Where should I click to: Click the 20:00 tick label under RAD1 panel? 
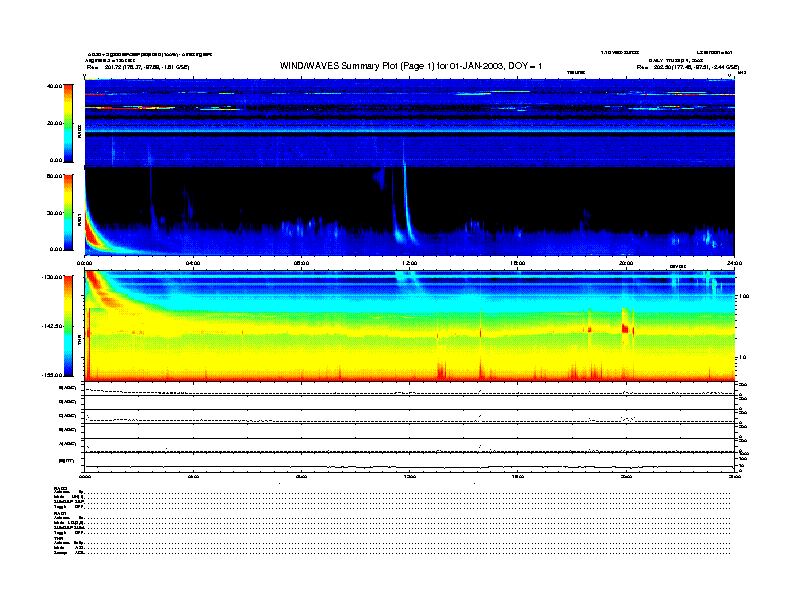(x=626, y=263)
